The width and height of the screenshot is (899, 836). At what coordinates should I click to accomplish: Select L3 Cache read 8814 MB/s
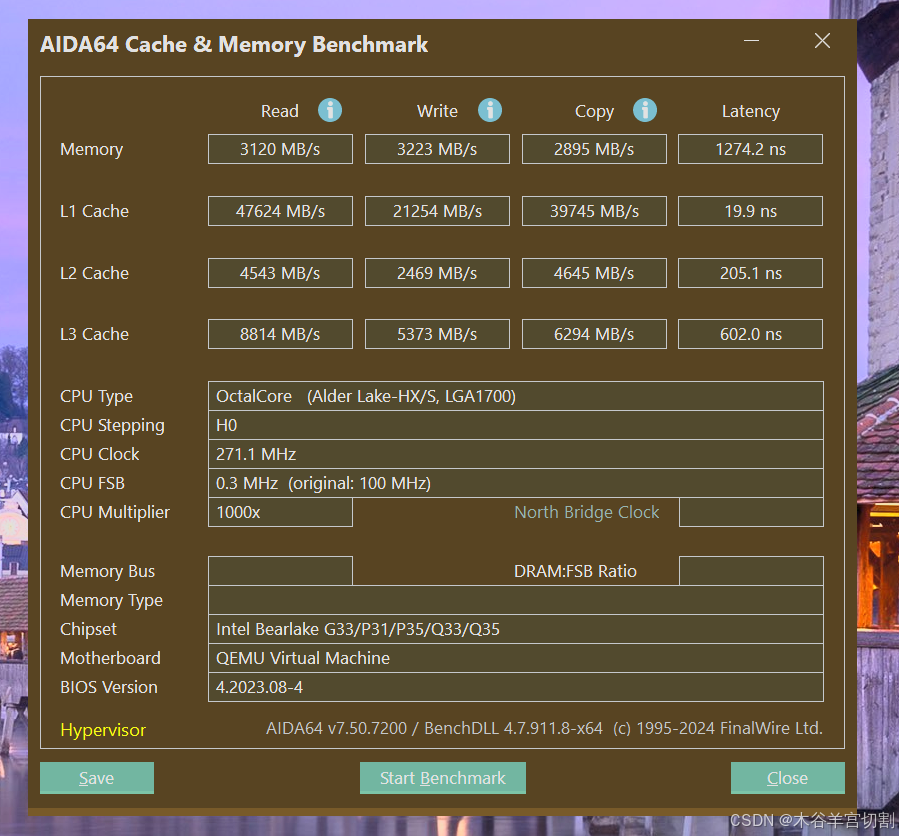point(280,334)
